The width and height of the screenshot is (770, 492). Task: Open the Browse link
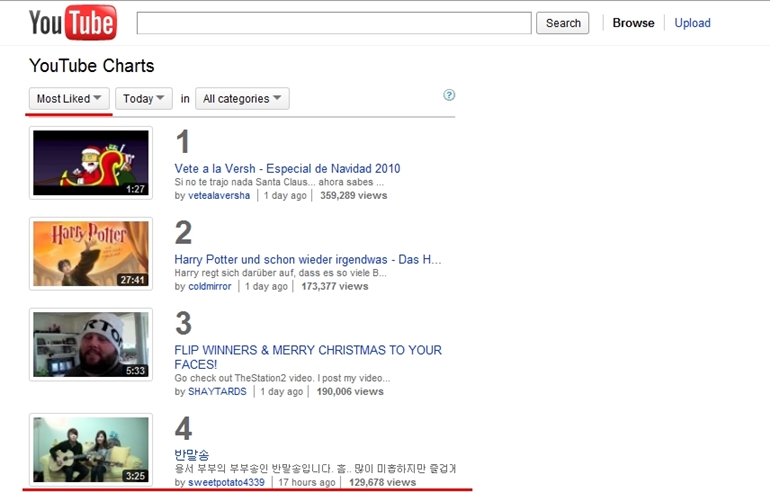[x=633, y=23]
